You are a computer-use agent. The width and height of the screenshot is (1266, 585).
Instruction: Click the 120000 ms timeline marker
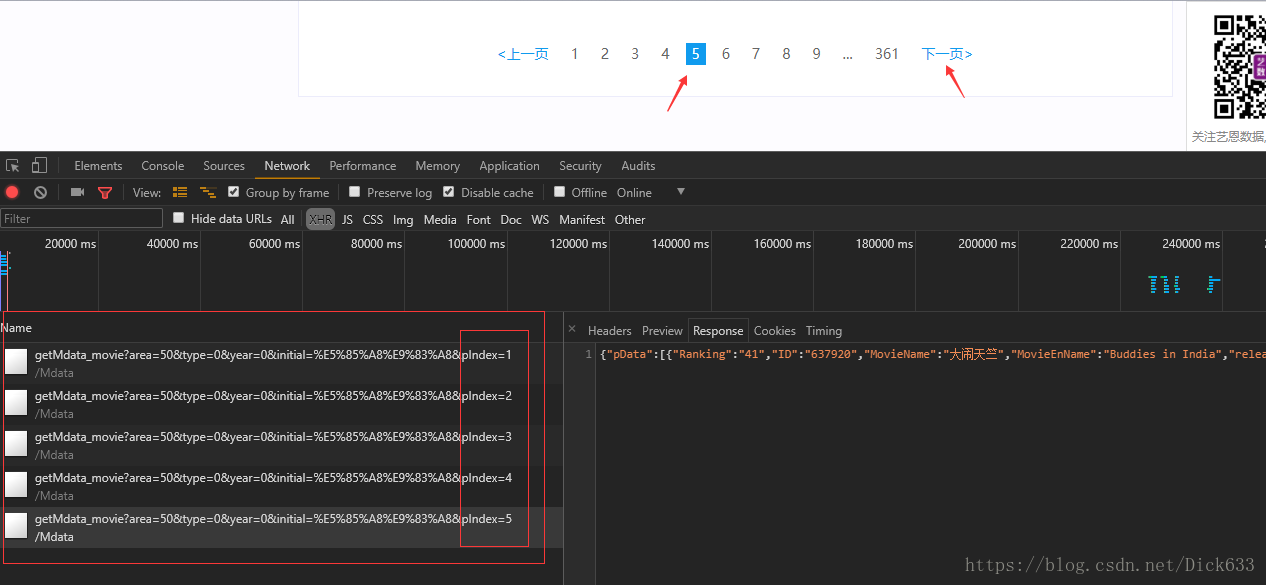point(579,244)
